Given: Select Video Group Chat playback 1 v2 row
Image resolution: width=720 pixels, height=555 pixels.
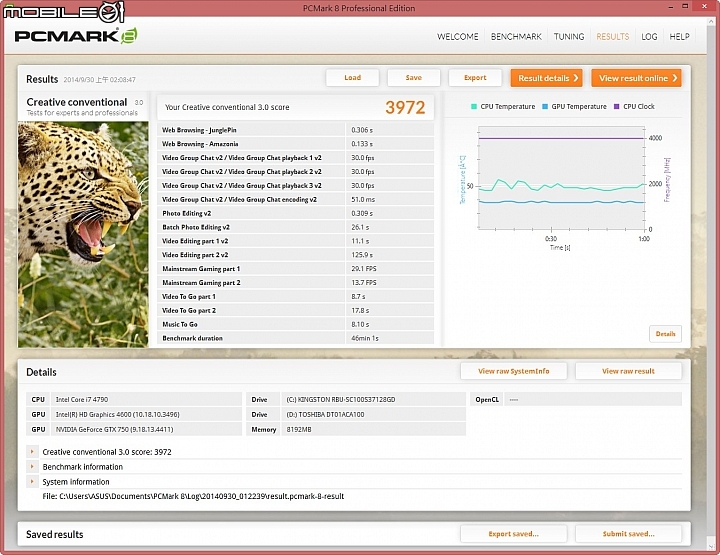Looking at the screenshot, I should (x=295, y=157).
